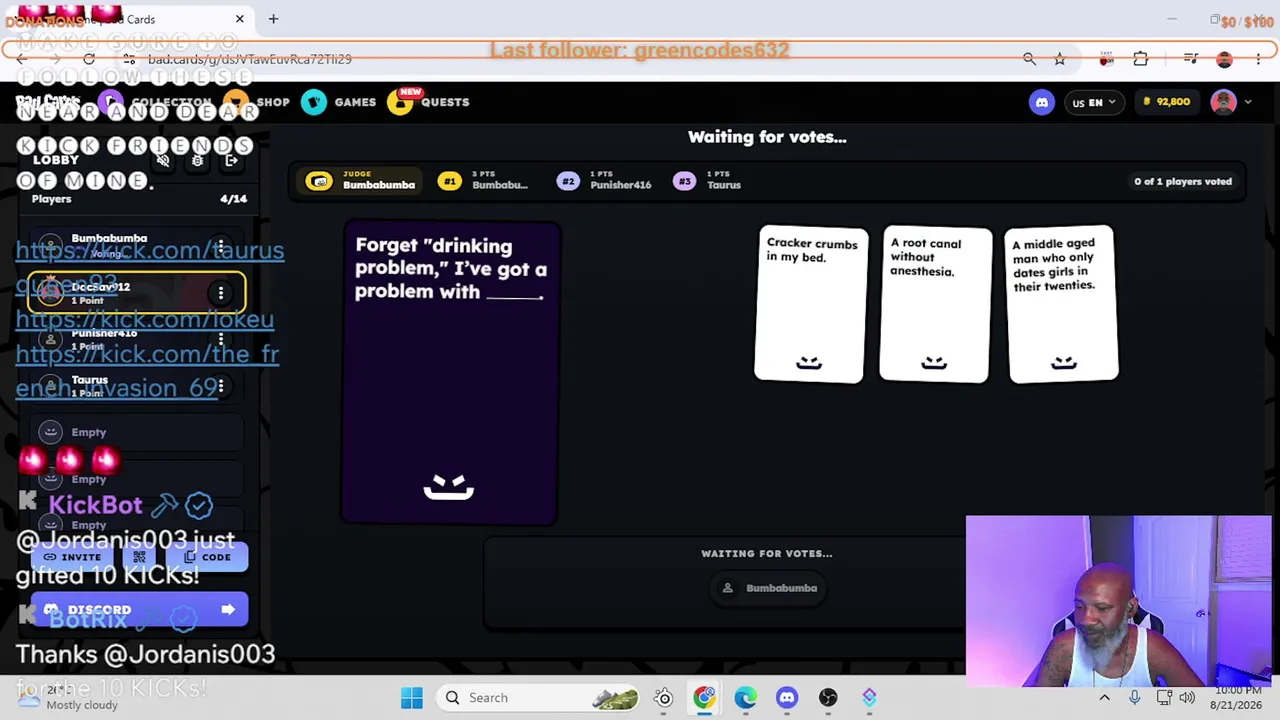Bookmark this page with the star icon
The image size is (1280, 720).
pos(1060,59)
